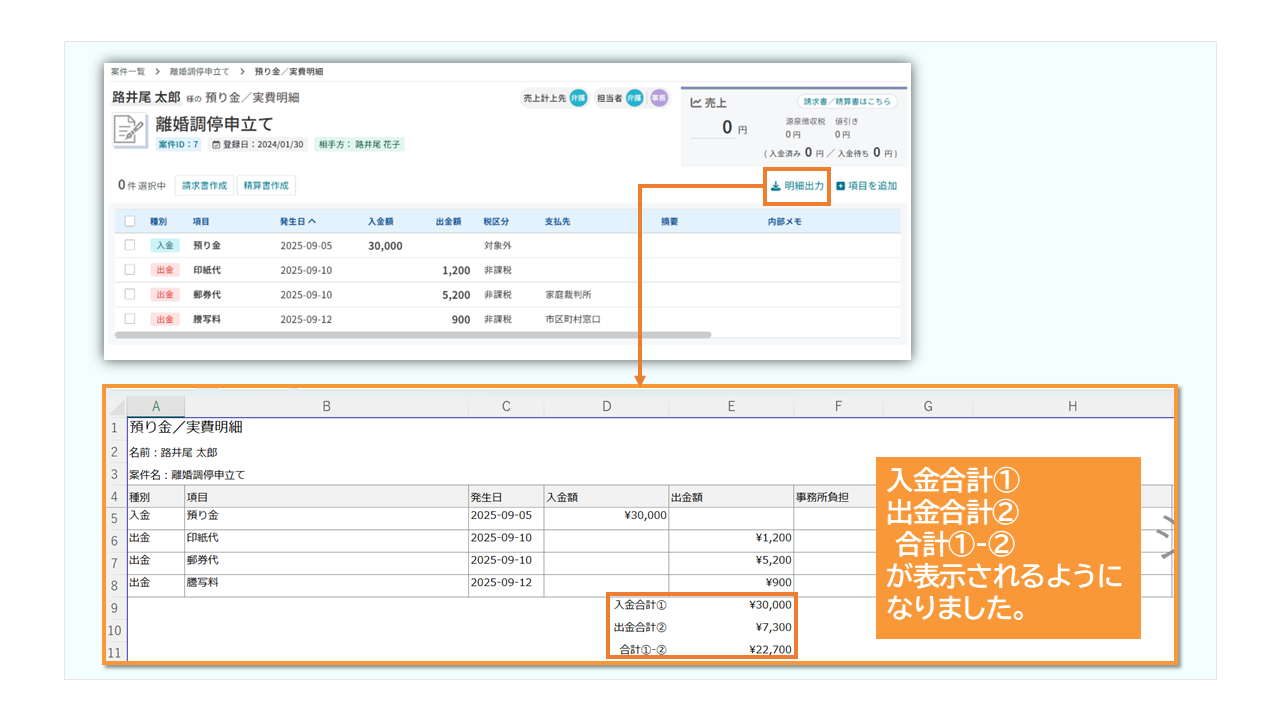The height and width of the screenshot is (720, 1280).
Task: Go to 離婚調停申立て breadcrumb item
Action: coord(199,72)
